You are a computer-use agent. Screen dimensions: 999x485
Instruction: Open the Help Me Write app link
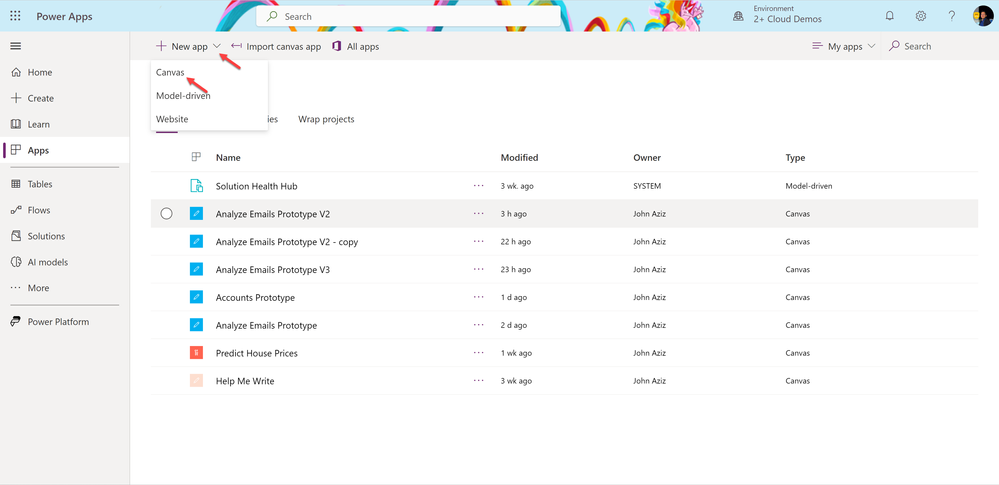coord(245,381)
